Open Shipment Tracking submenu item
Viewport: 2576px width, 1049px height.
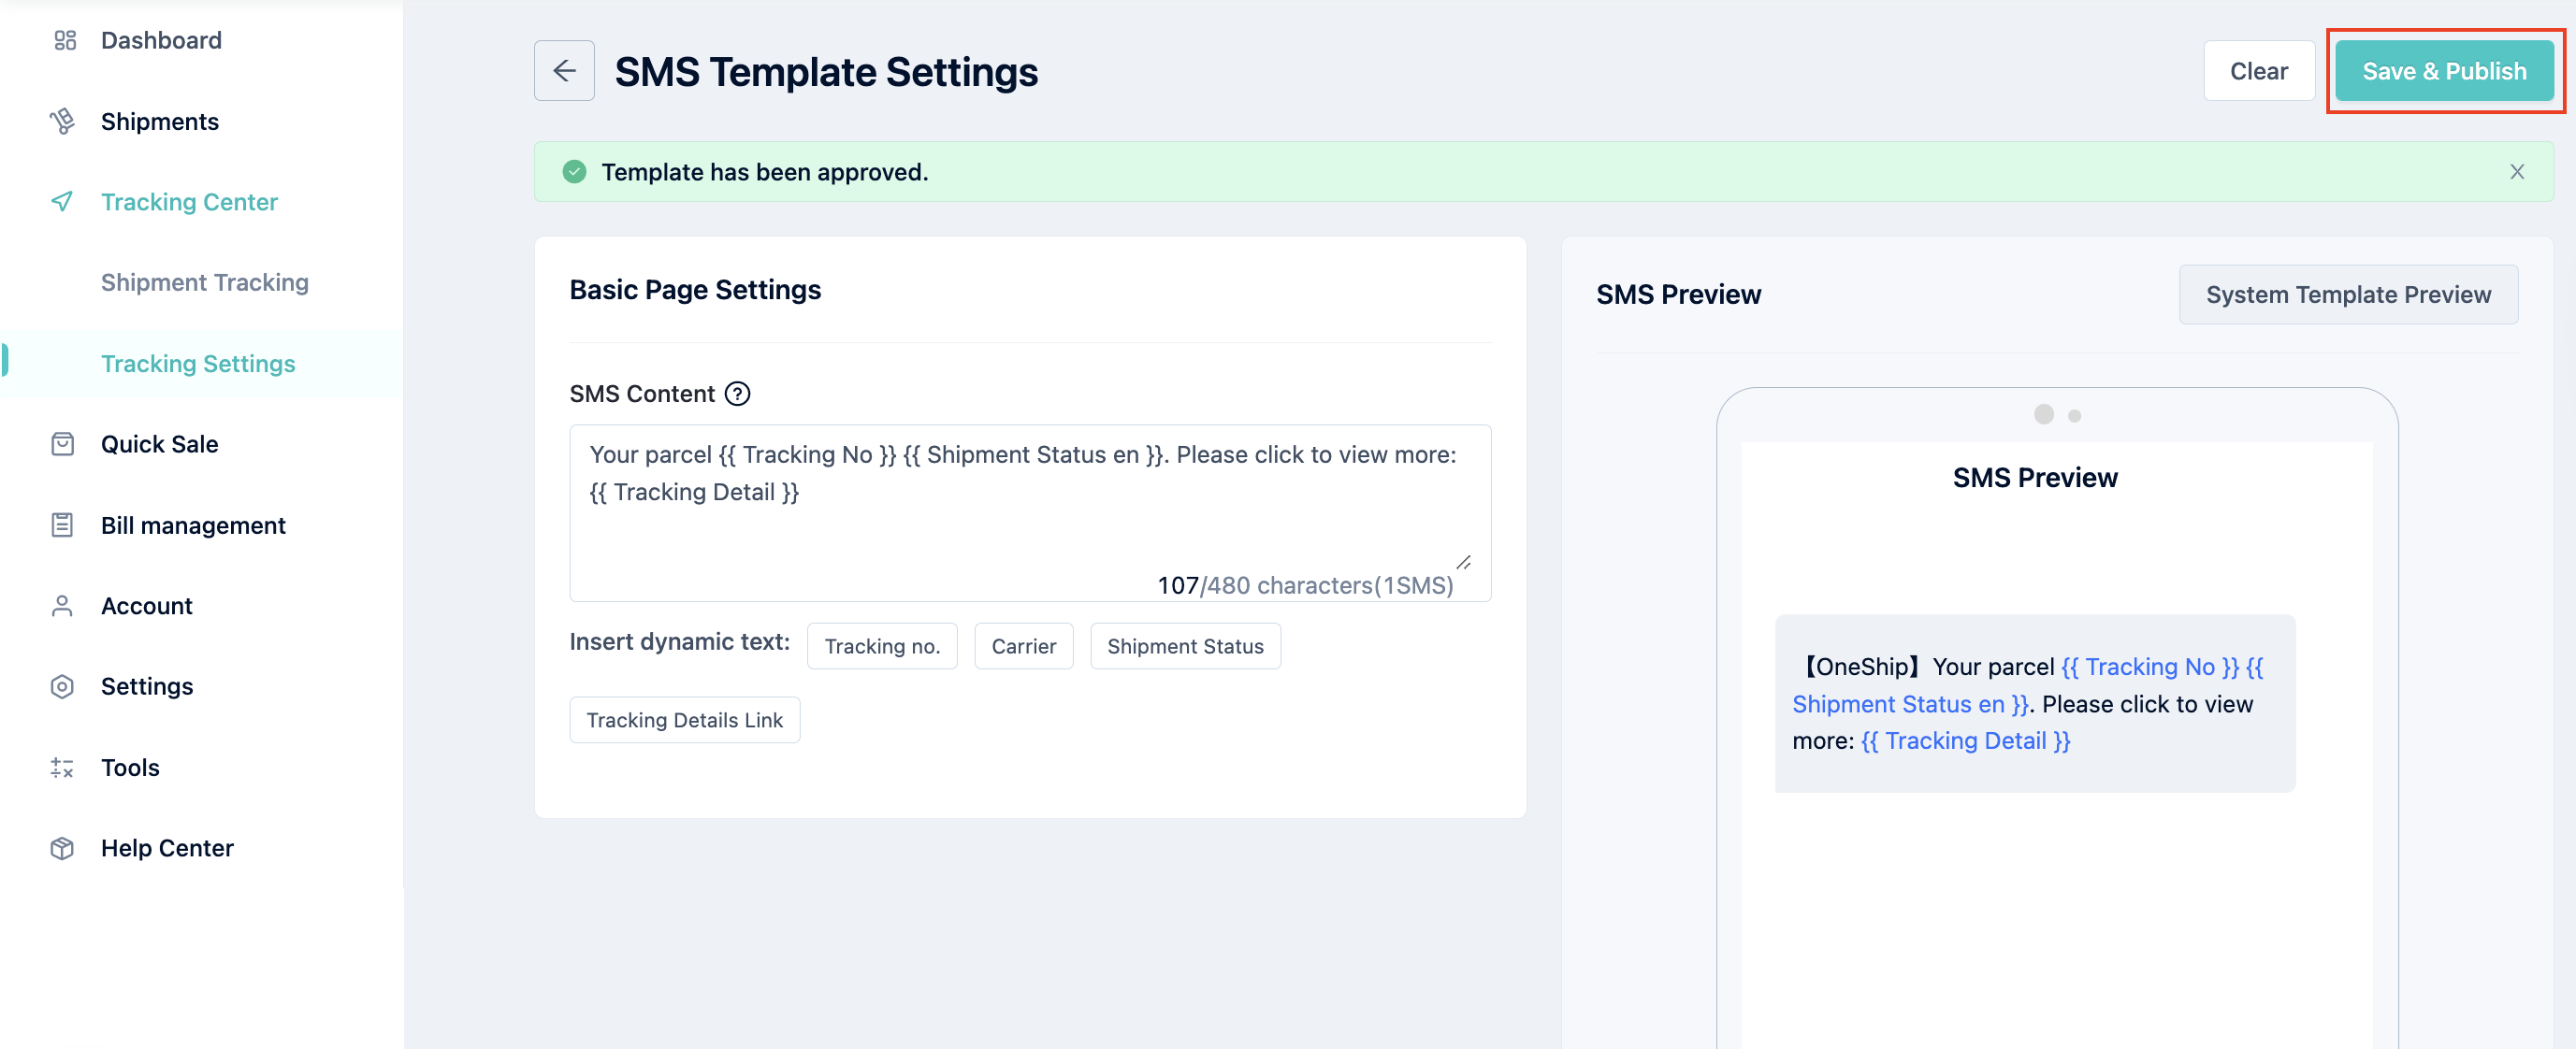[x=205, y=282]
